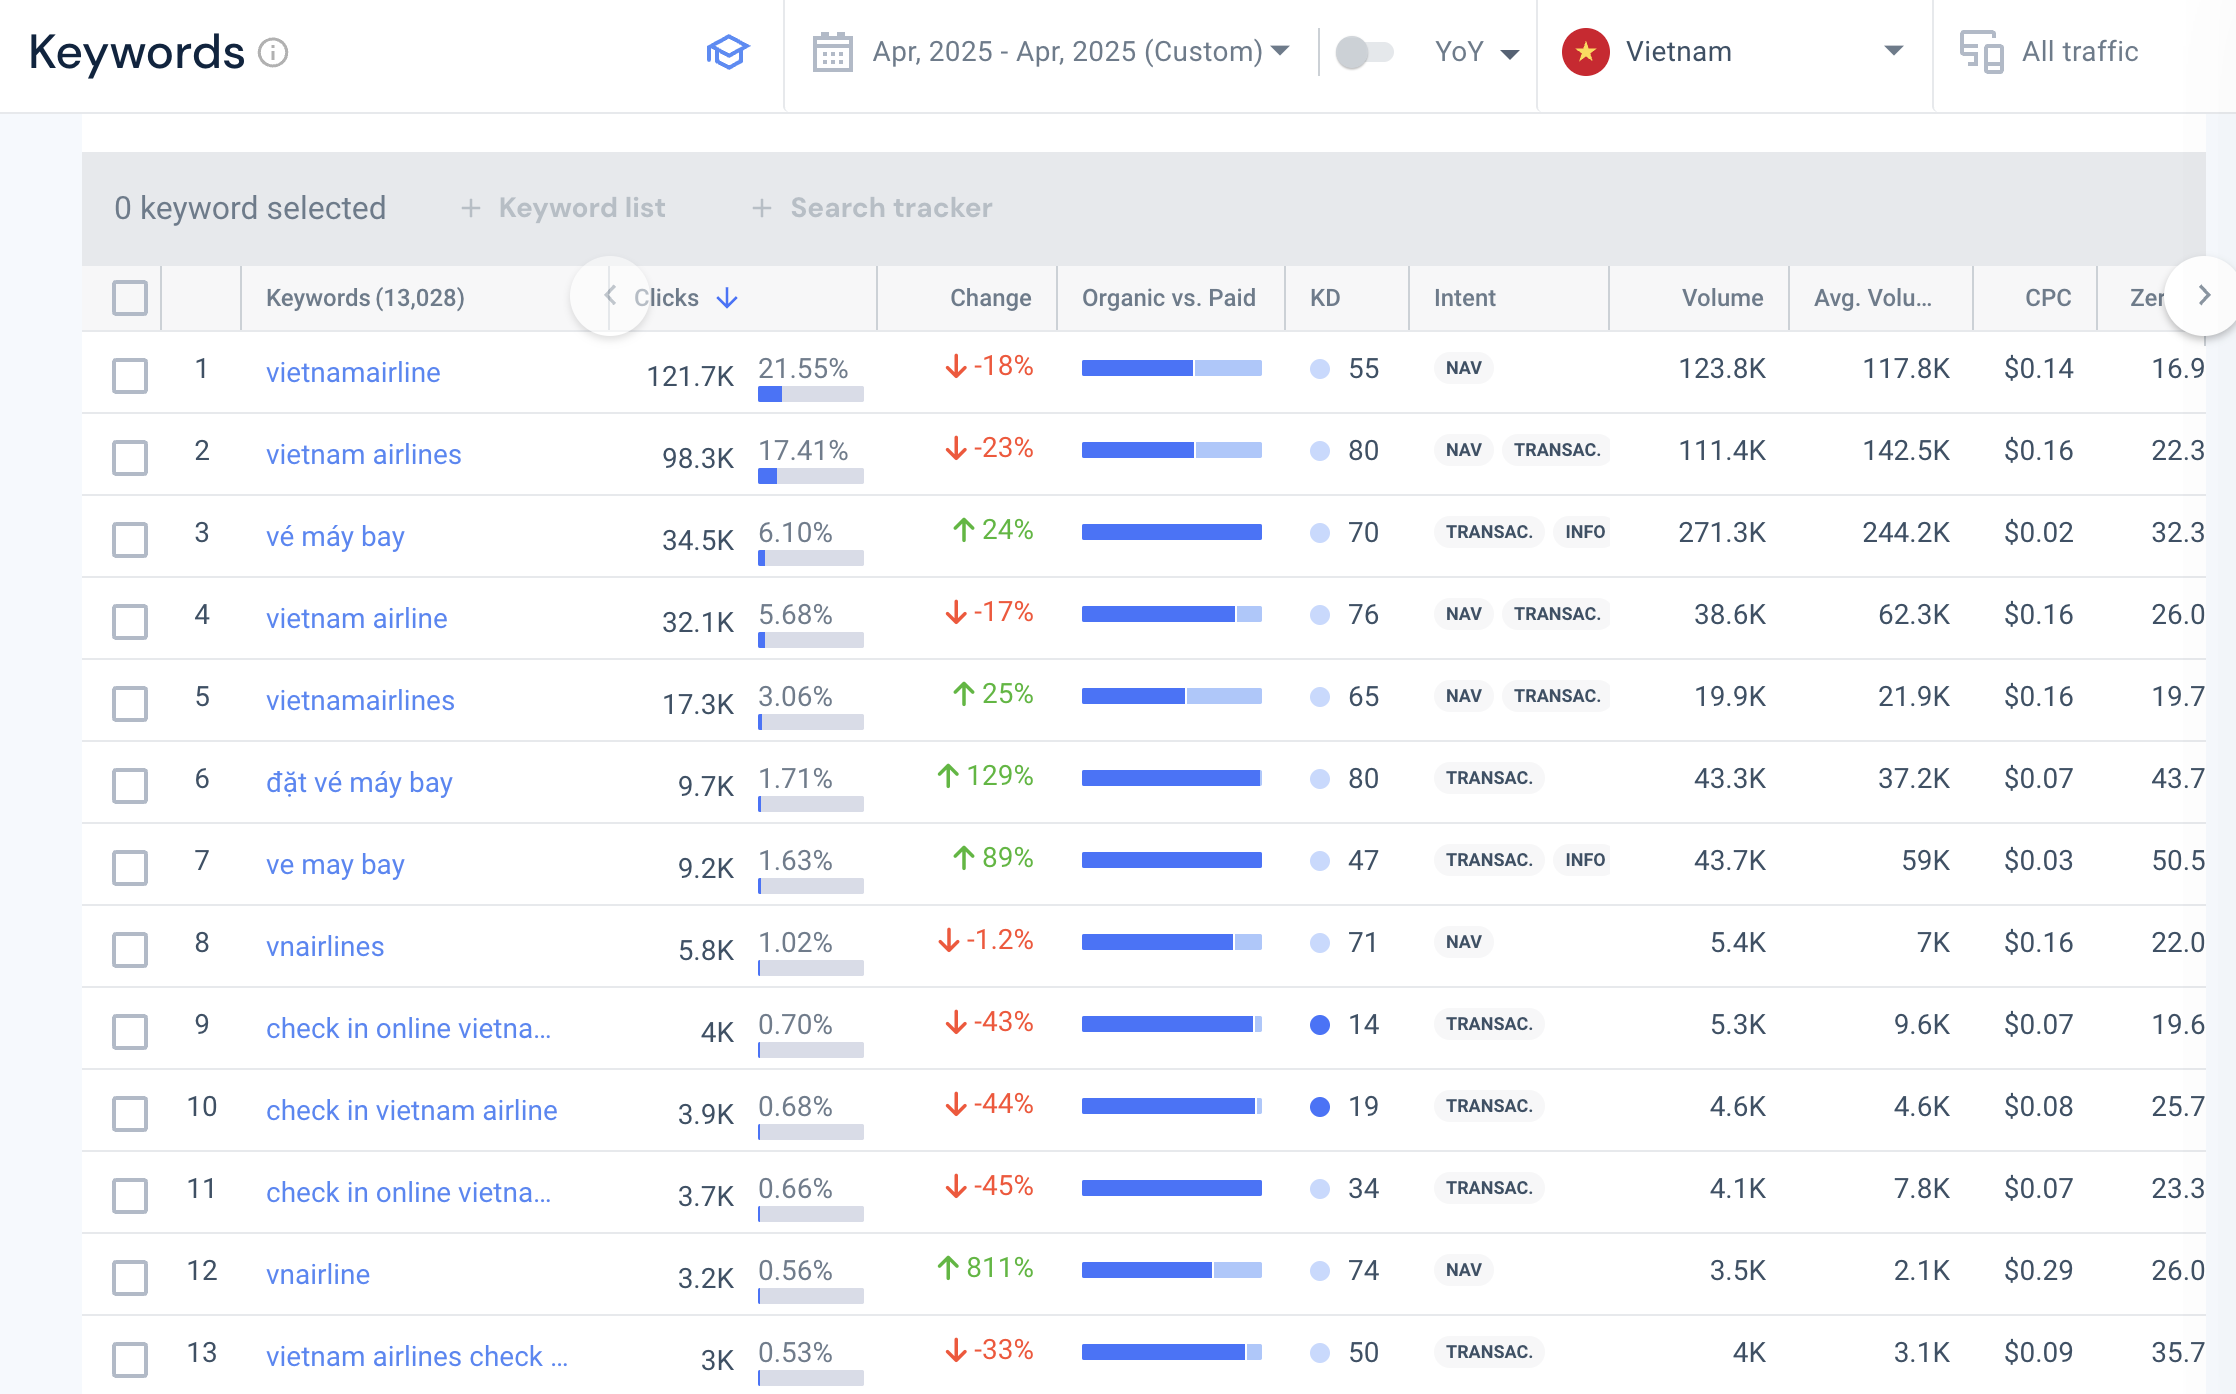Click TRANSAC. badge in vietnam airlines row
This screenshot has width=2236, height=1394.
coord(1557,450)
